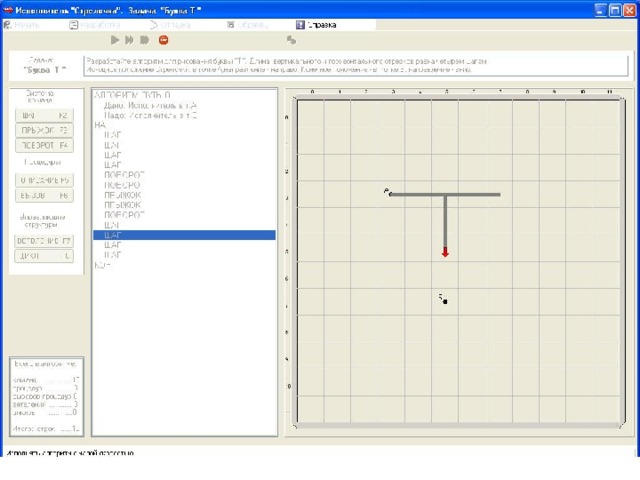Screen dimensions: 640x480
Task: Maximize the Стрелочка window
Action: coord(615,10)
